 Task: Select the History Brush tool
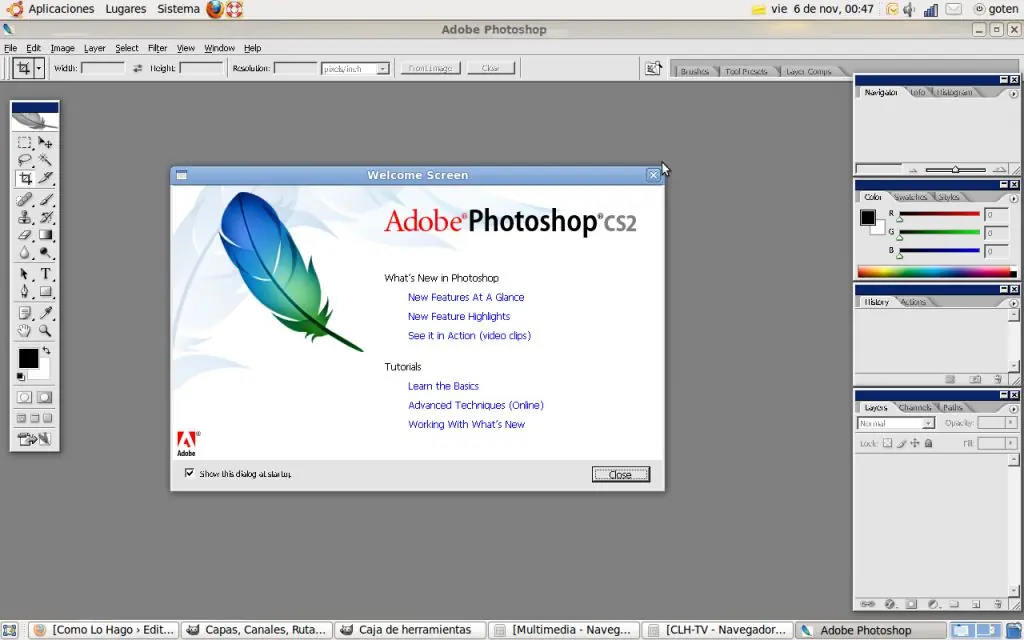[x=45, y=217]
